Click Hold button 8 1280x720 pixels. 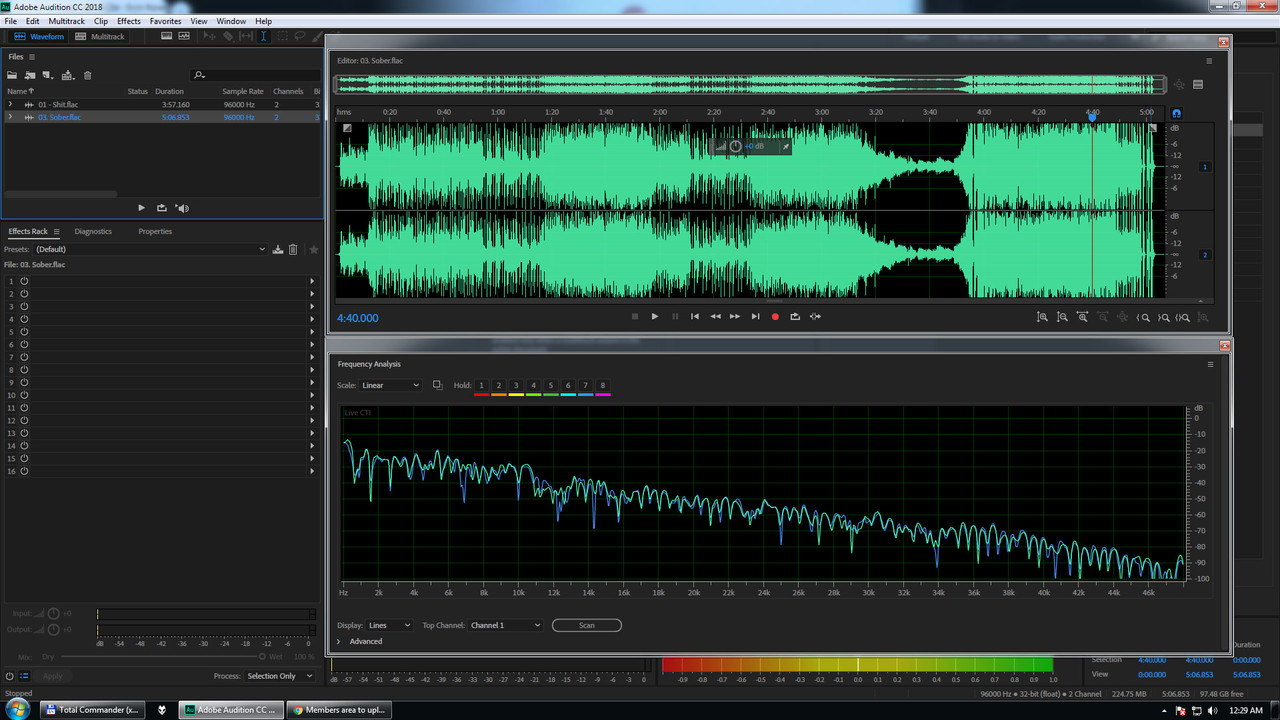pyautogui.click(x=602, y=385)
